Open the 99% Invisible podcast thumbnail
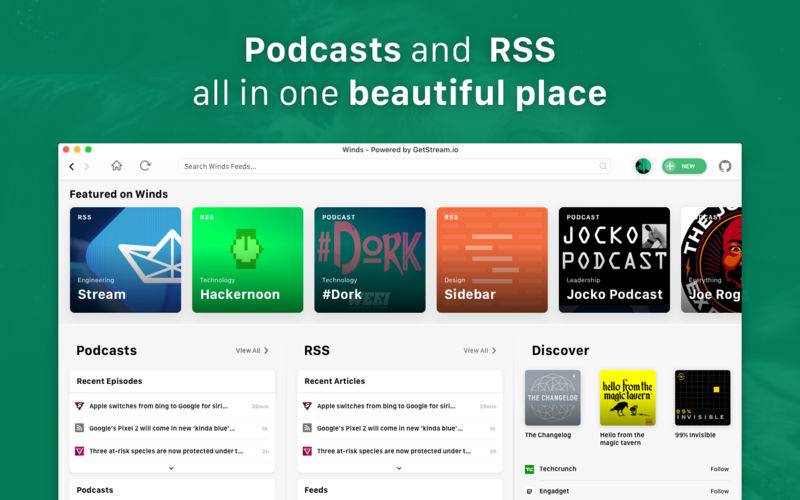Viewport: 800px width, 500px height. pos(702,398)
